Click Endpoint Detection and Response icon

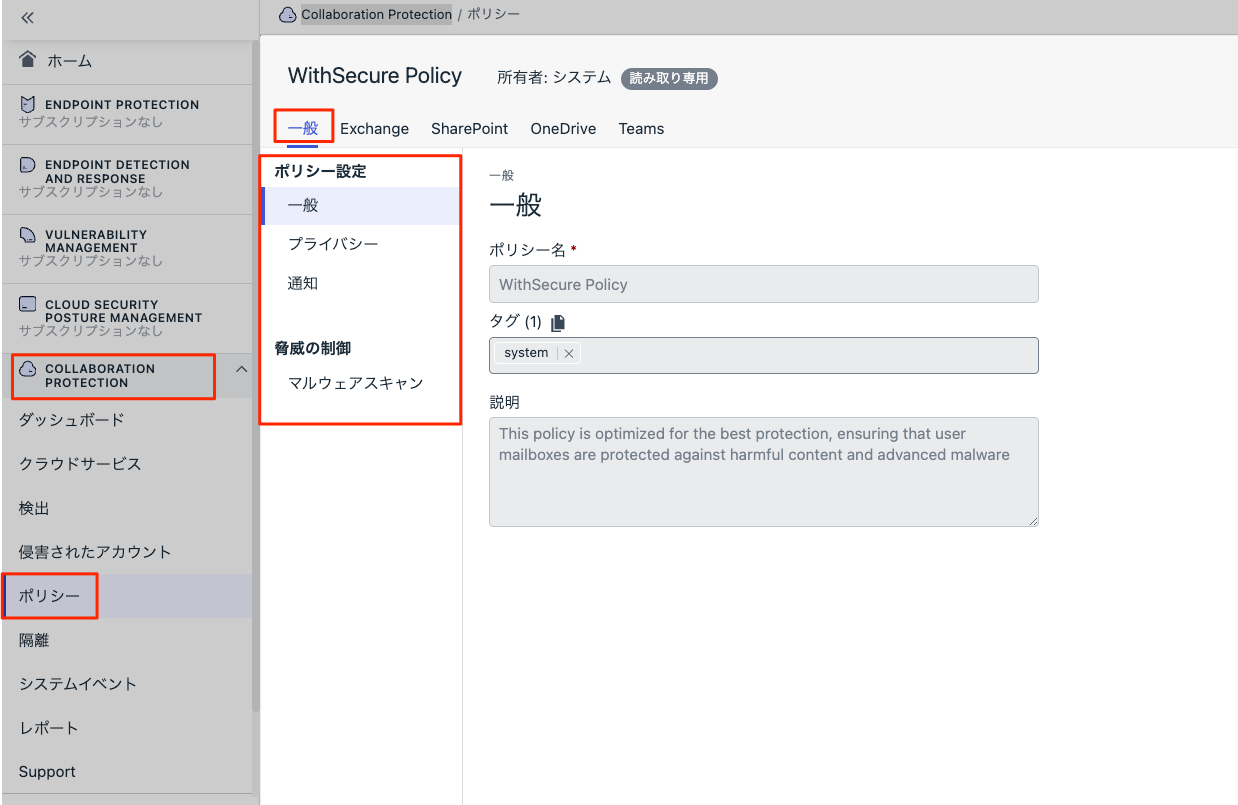[x=27, y=165]
